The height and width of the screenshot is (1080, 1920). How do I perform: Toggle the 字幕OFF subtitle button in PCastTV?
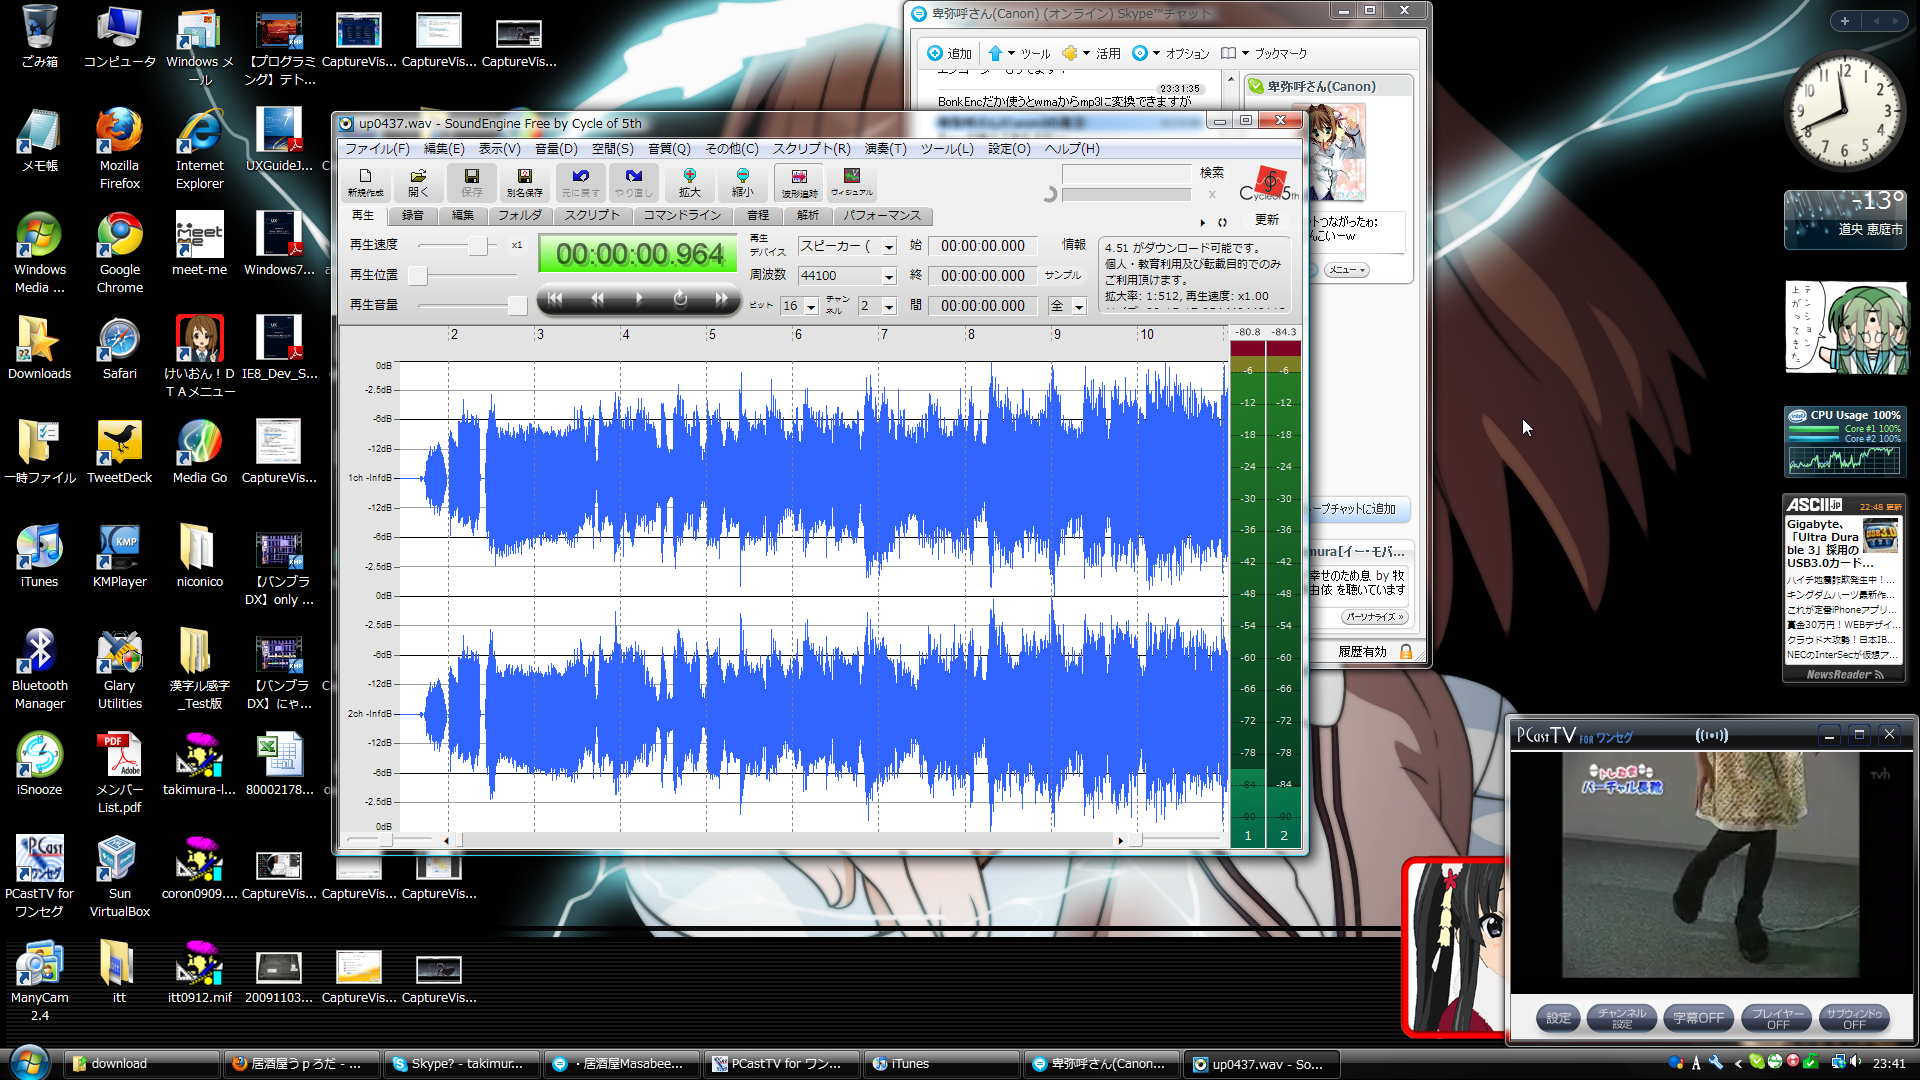(1699, 1018)
